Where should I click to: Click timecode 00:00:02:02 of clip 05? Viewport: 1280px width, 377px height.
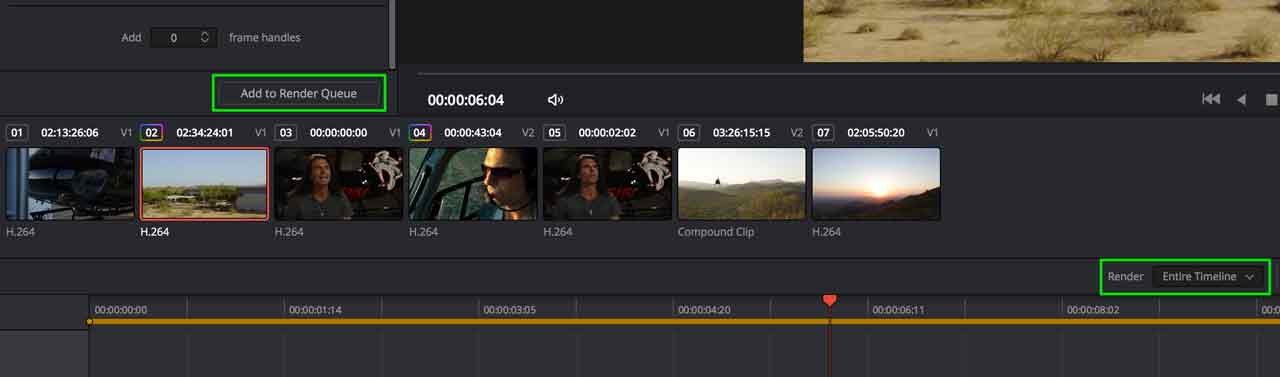point(607,132)
